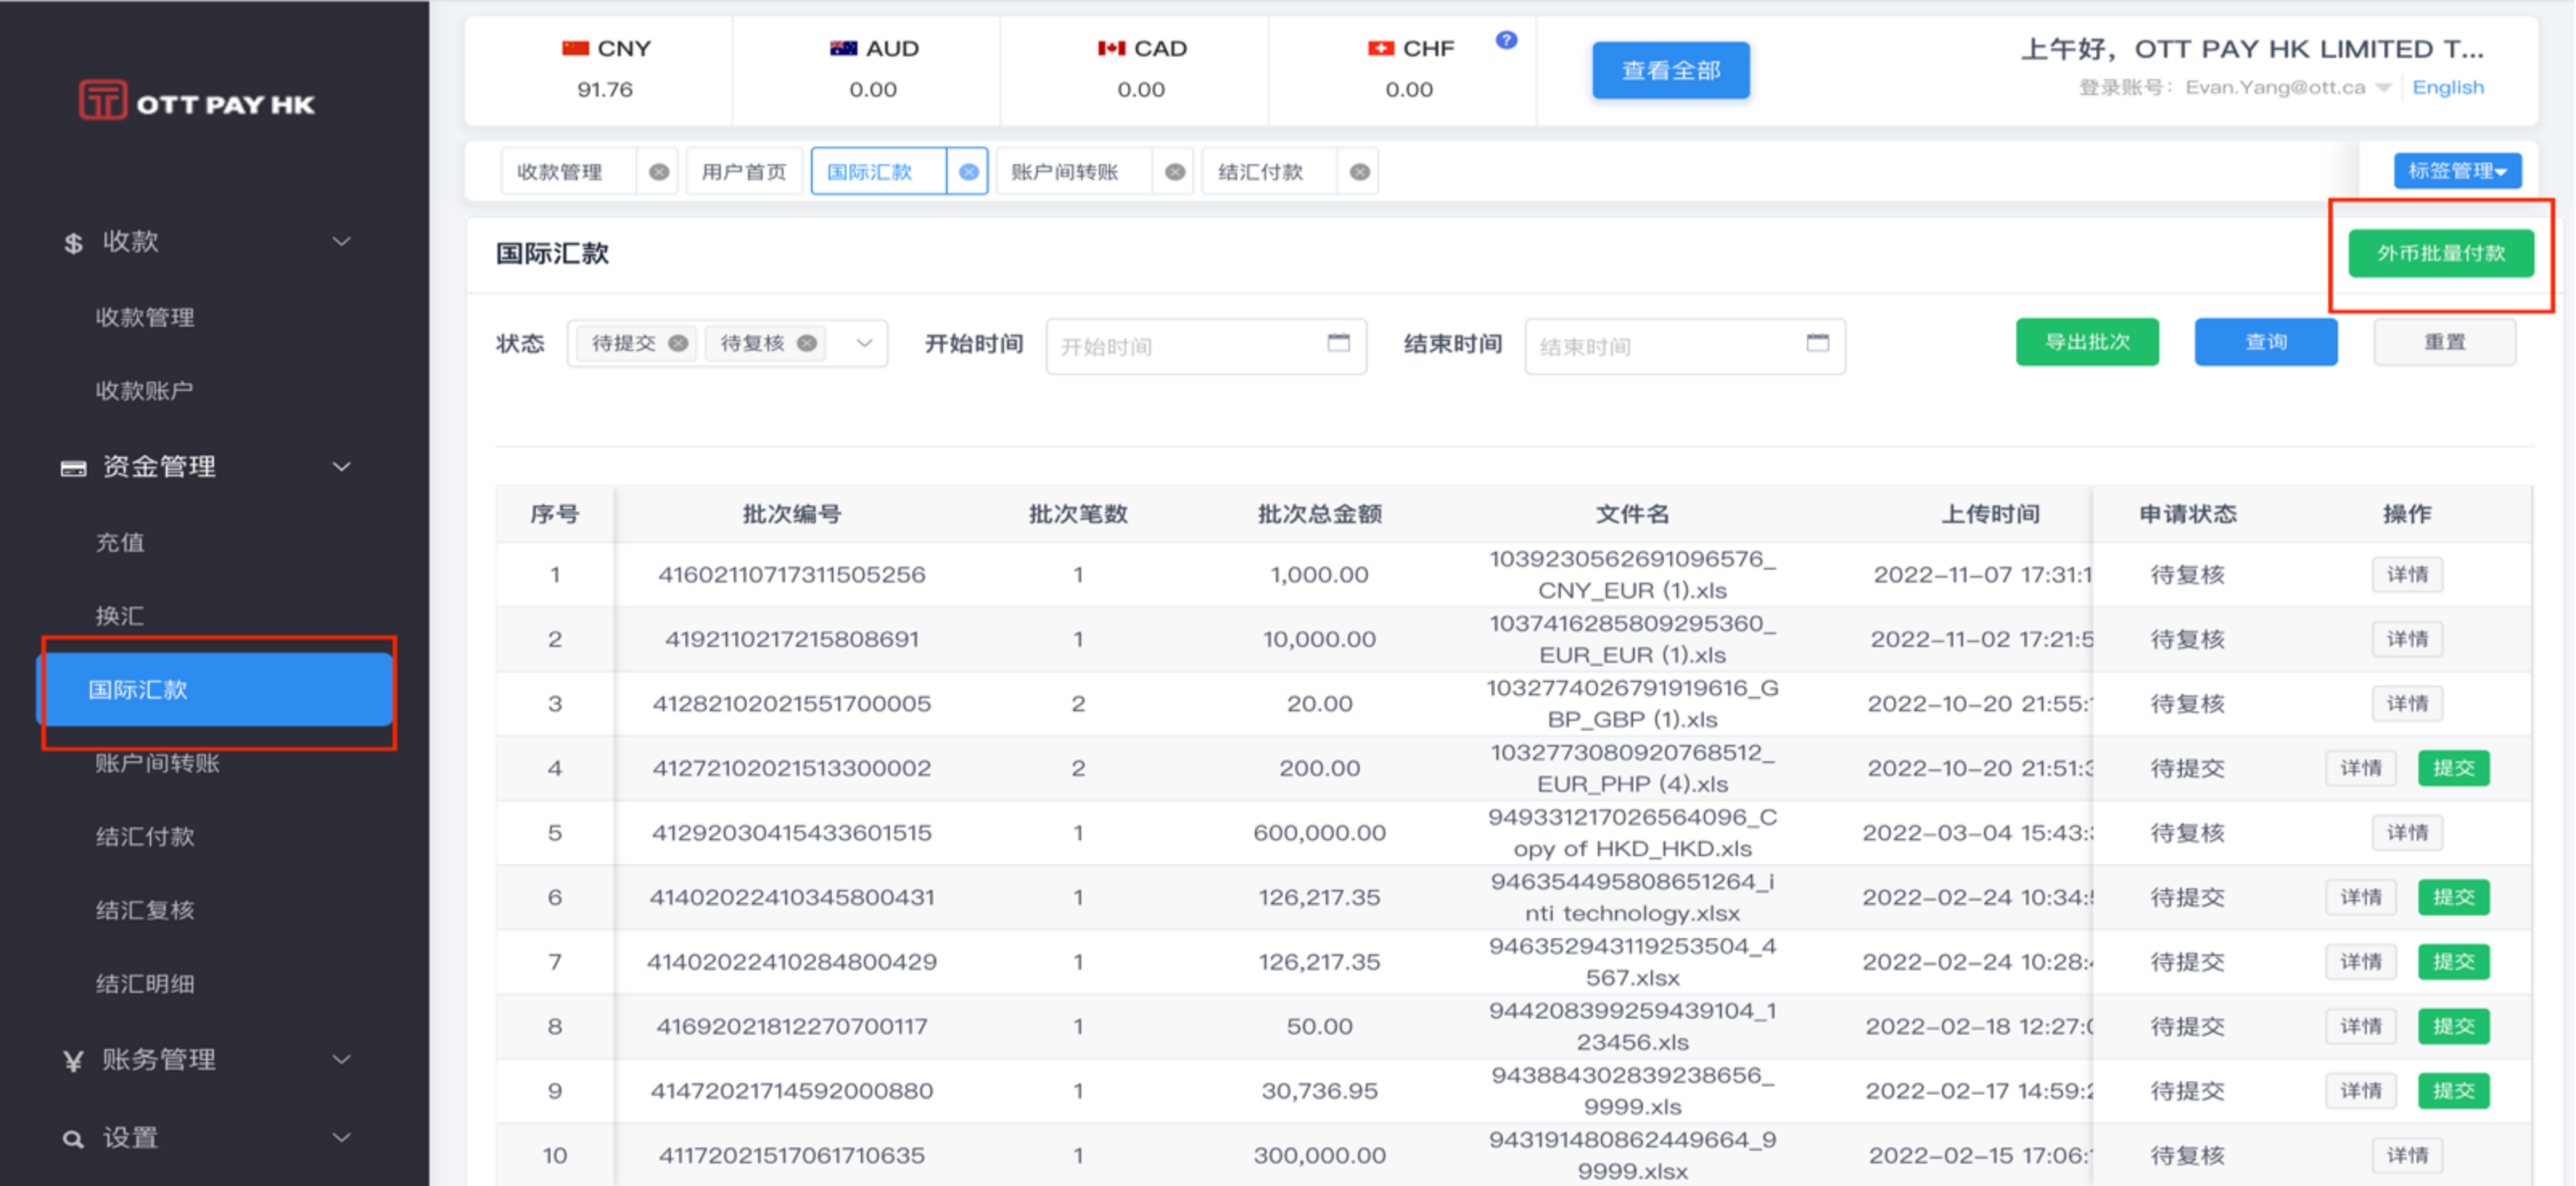Collapse the 资金管理 sidebar section
Viewport: 2576px width, 1186px height.
click(x=342, y=467)
